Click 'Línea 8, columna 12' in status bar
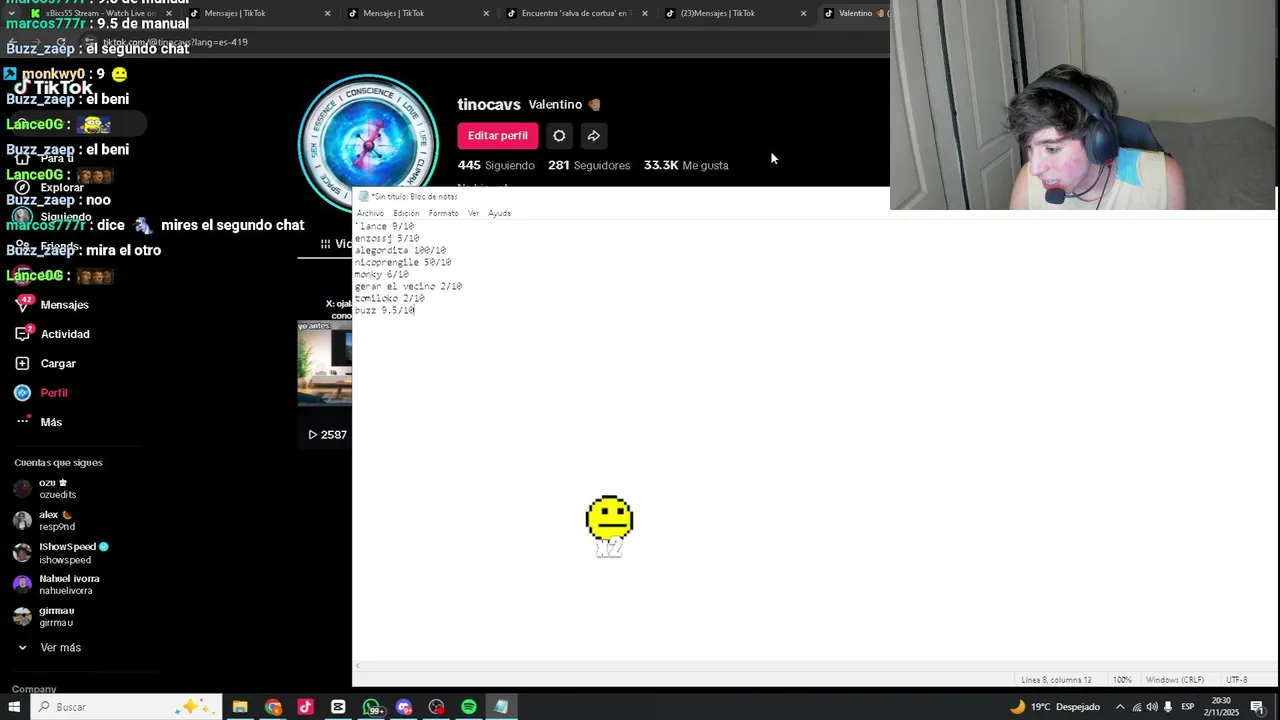 coord(1056,680)
